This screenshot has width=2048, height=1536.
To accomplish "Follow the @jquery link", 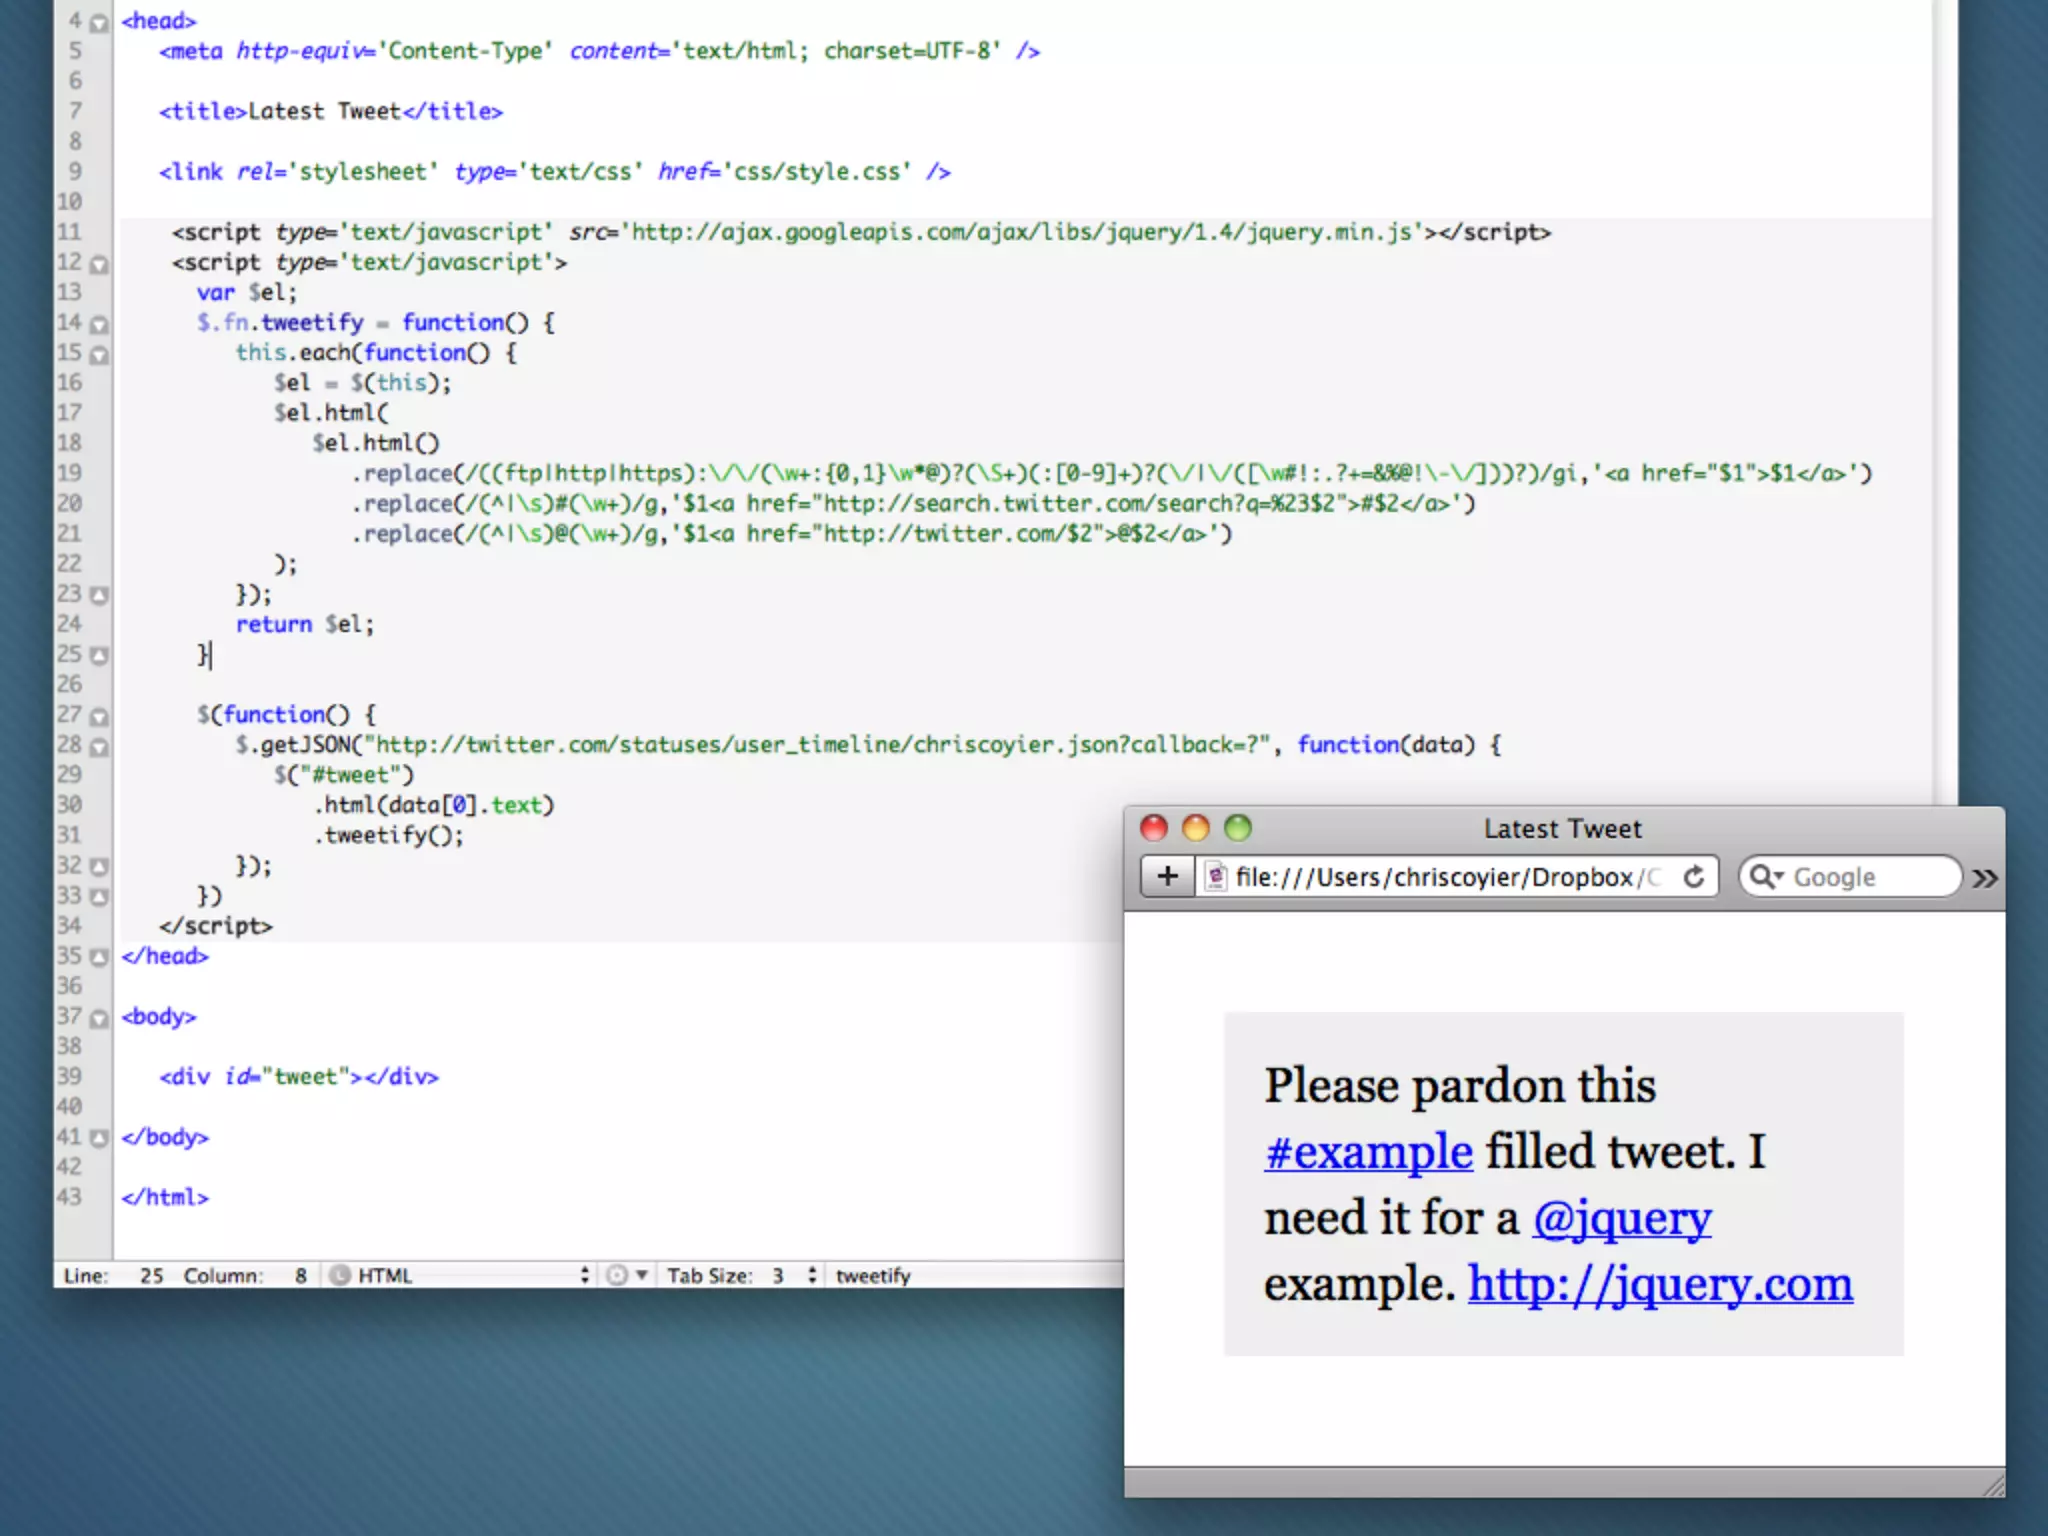I will click(x=1621, y=1218).
